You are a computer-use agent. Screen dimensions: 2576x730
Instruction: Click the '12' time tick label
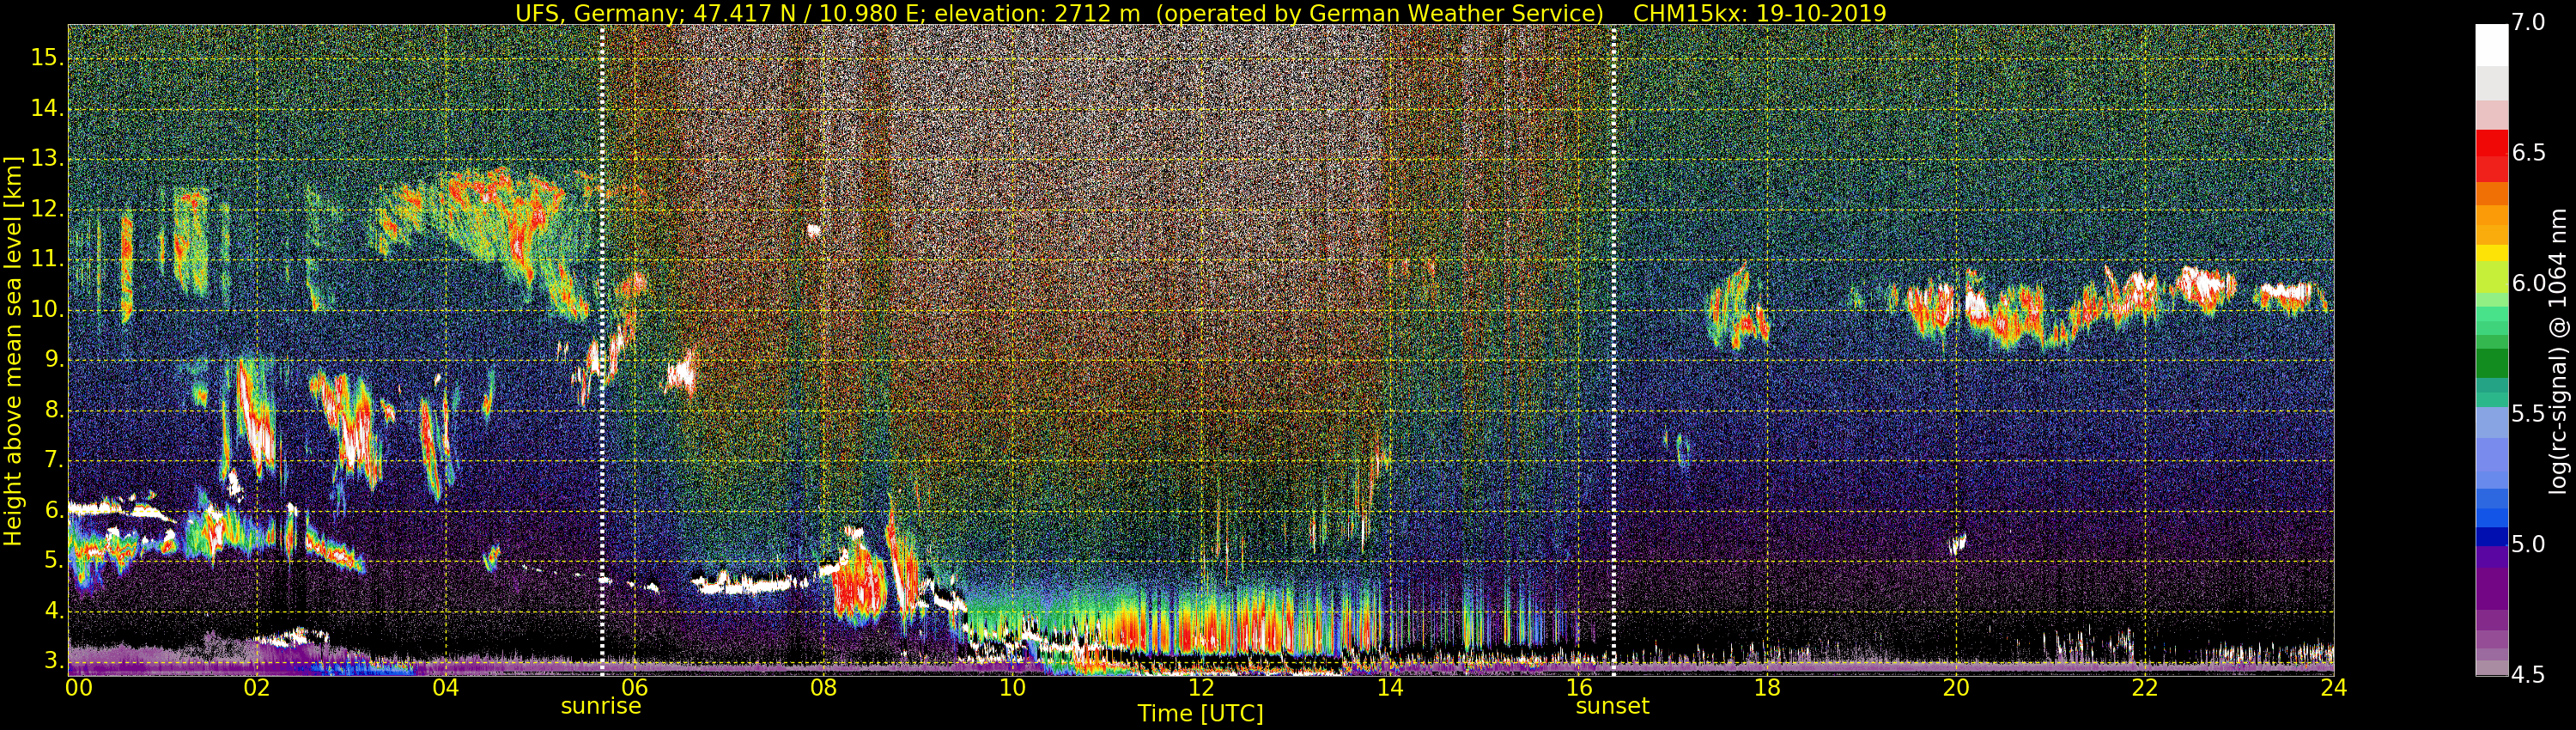1201,688
